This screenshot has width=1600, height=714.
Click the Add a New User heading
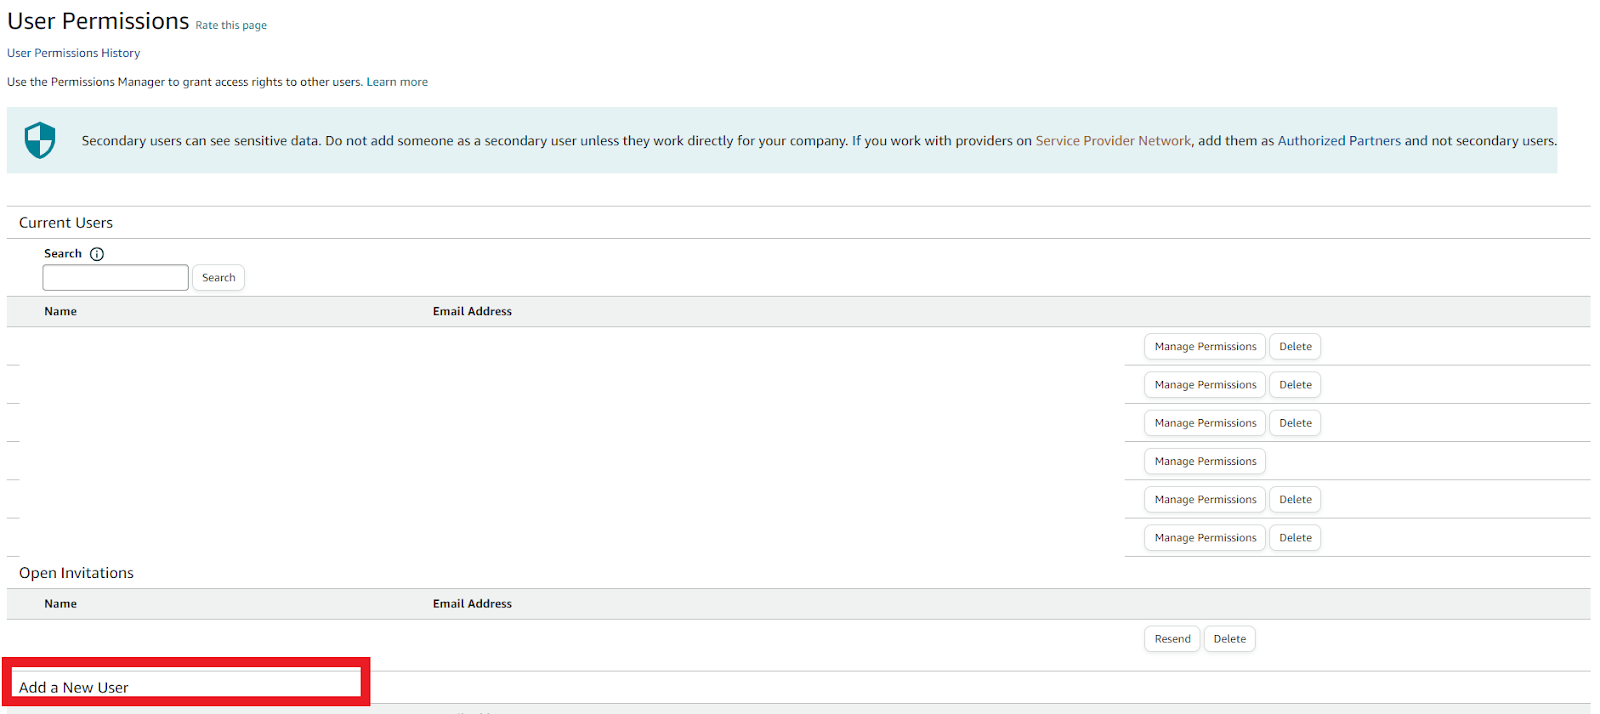[74, 687]
